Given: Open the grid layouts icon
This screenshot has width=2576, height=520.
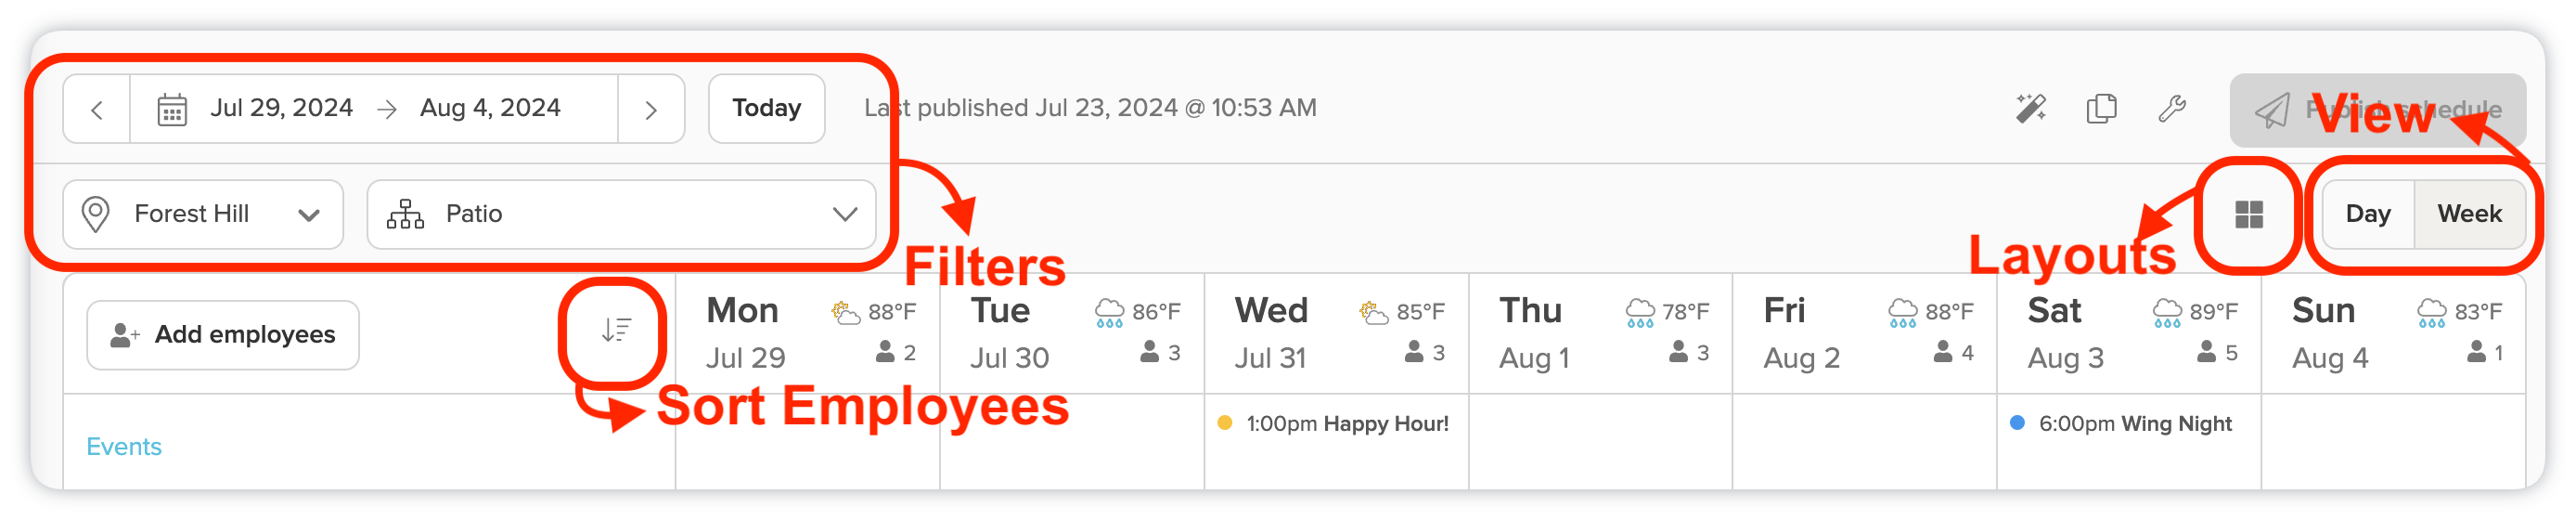Looking at the screenshot, I should pyautogui.click(x=2248, y=214).
